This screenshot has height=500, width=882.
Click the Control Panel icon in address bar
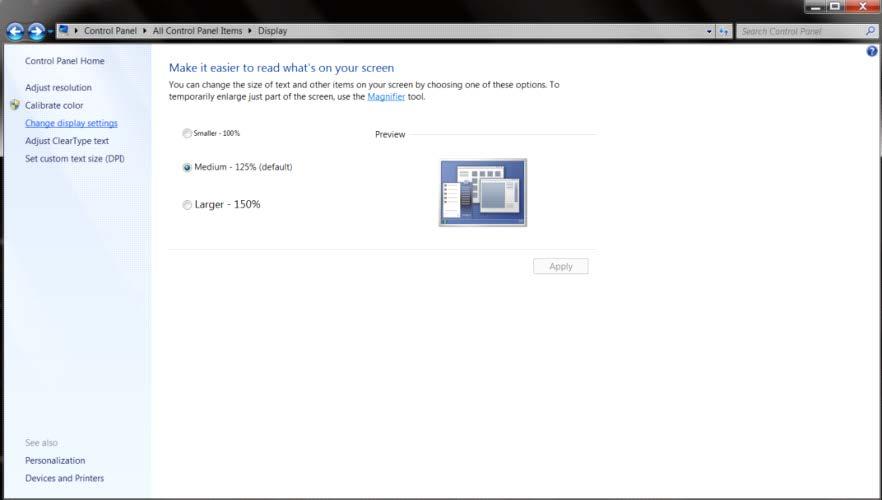click(64, 30)
